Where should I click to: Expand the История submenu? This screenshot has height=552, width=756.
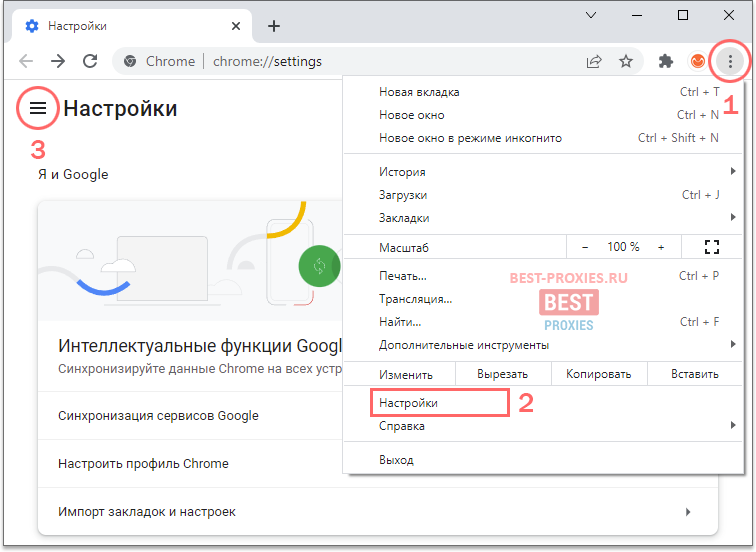(x=543, y=172)
